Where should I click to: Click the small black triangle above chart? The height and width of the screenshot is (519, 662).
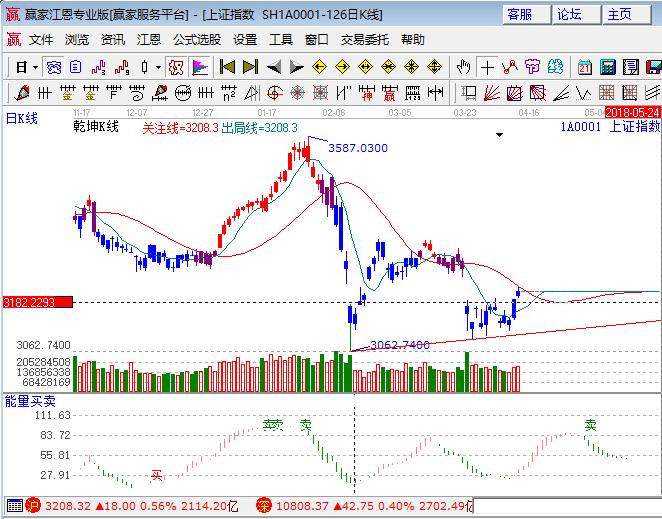(497, 133)
